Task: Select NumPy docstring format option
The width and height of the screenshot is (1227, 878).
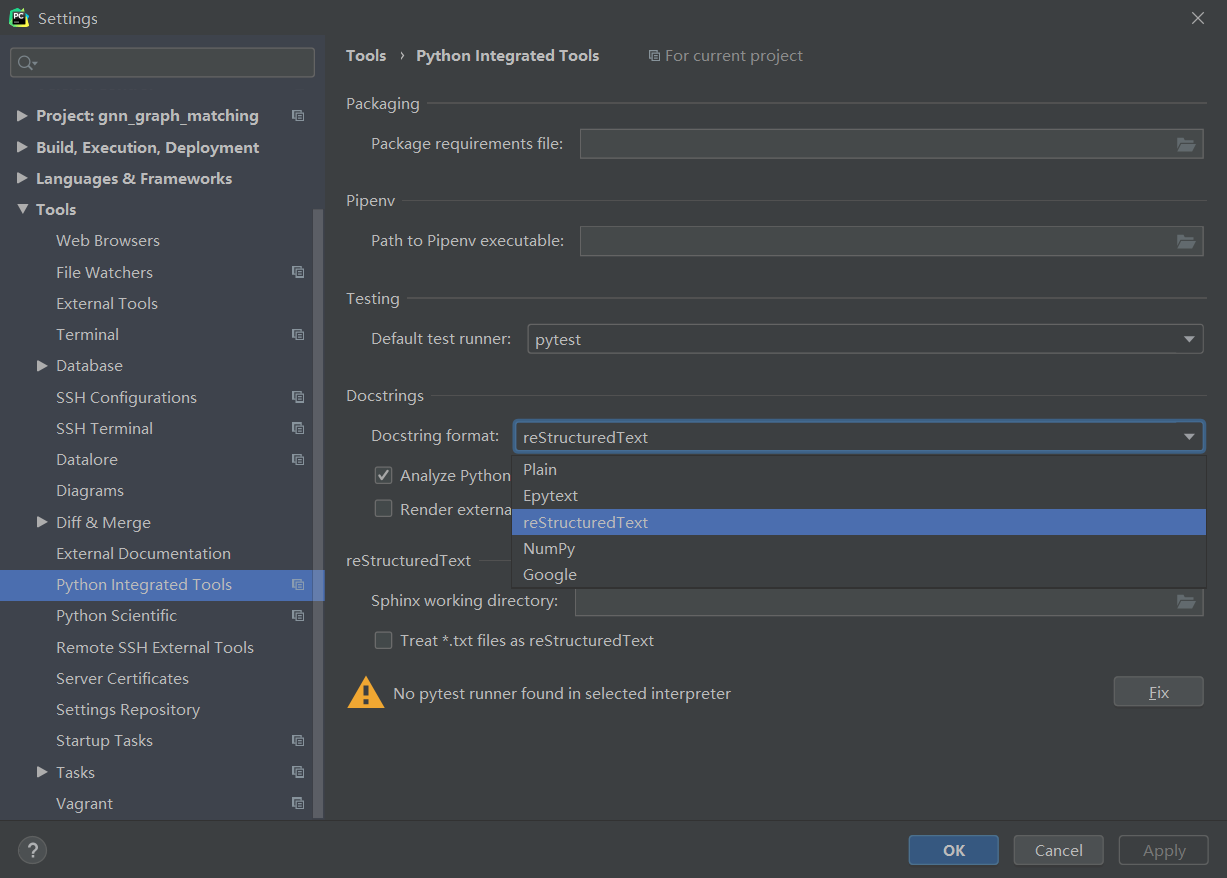Action: coord(858,548)
